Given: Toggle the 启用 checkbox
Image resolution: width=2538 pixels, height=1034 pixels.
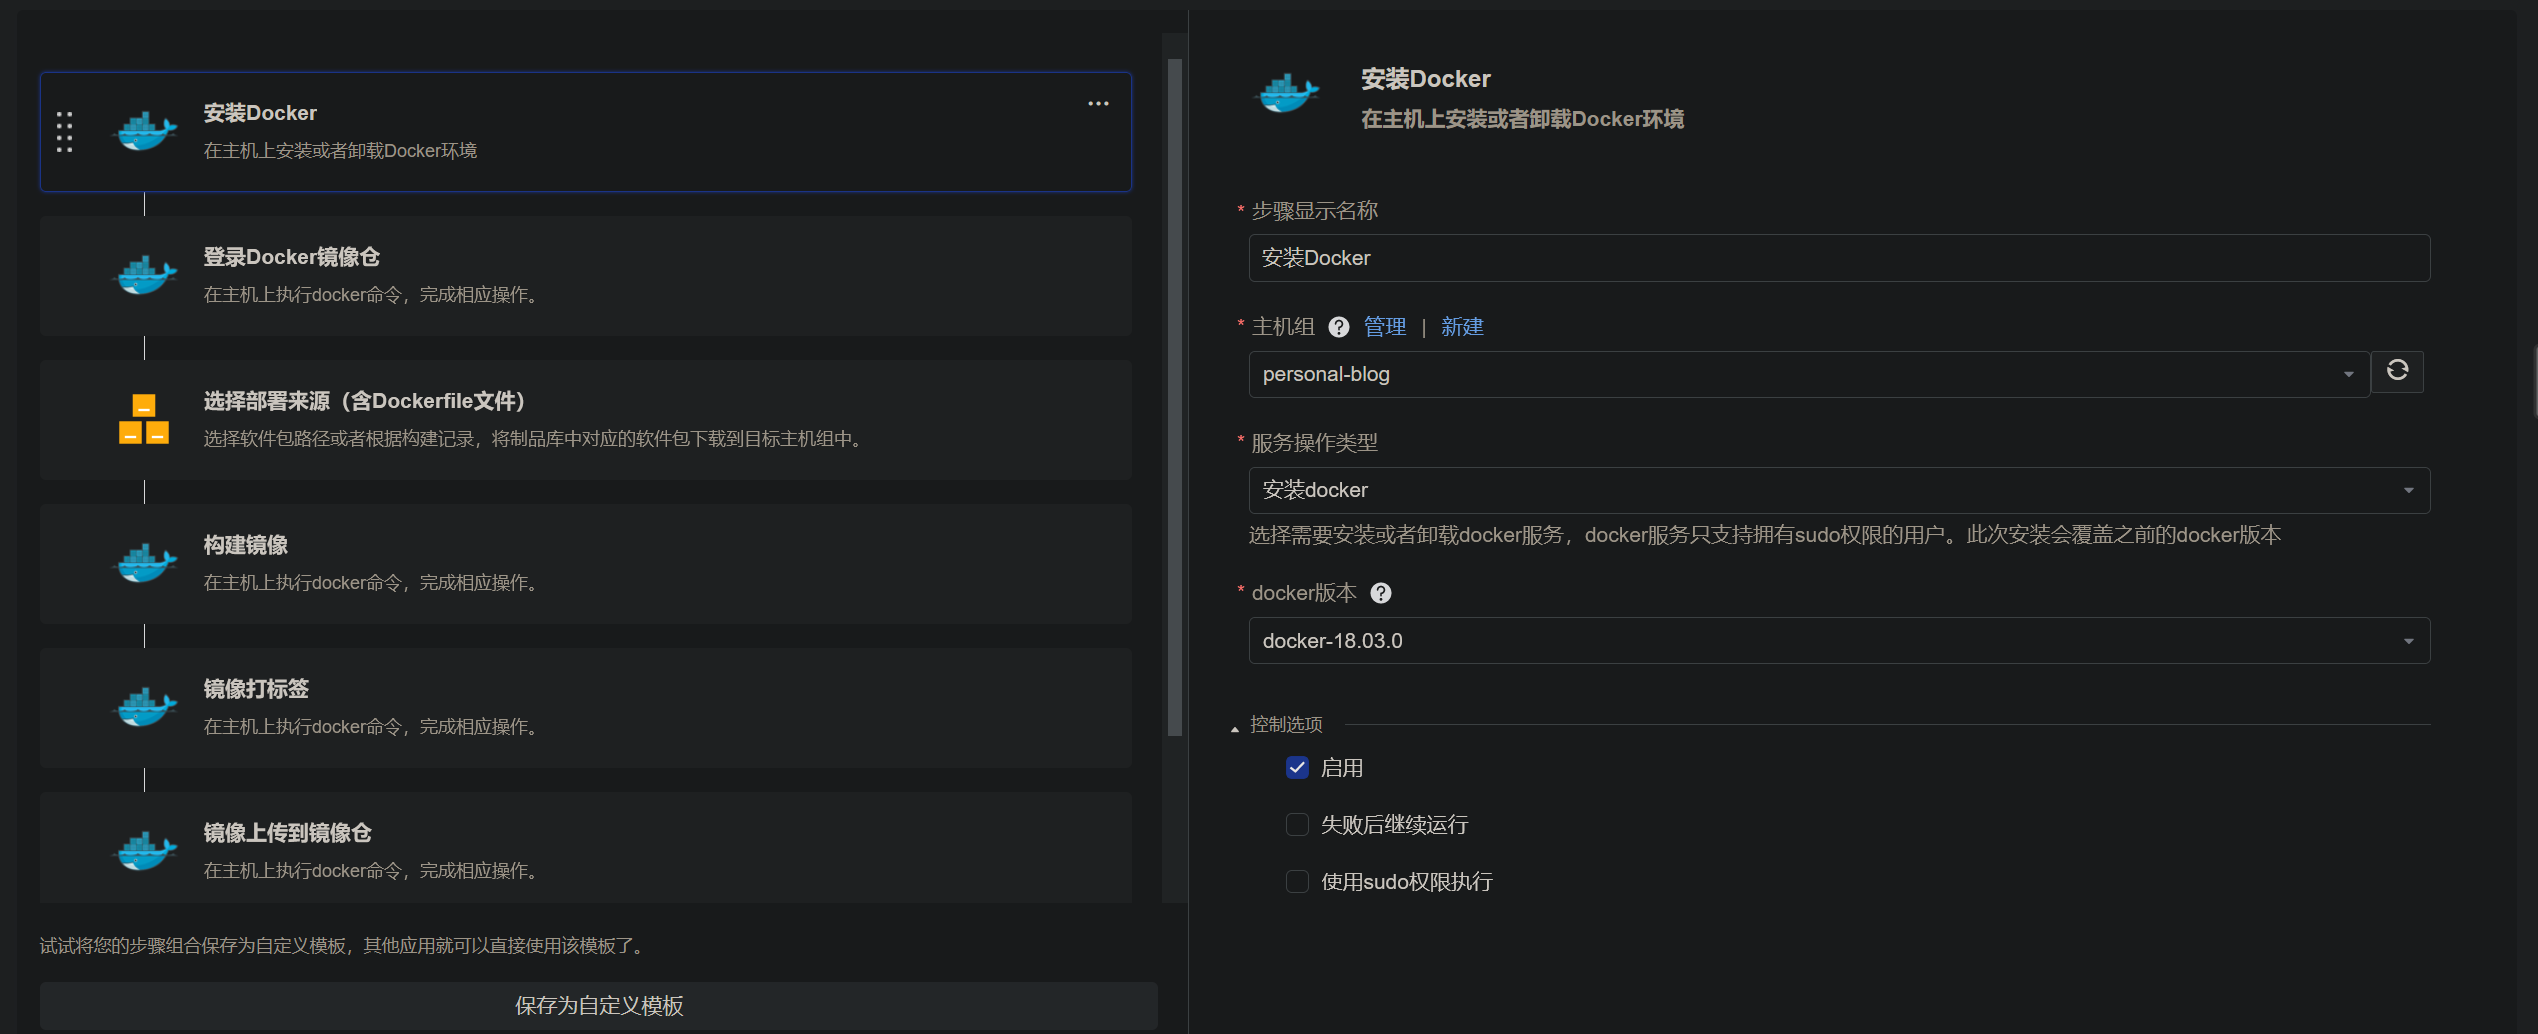Looking at the screenshot, I should pos(1297,767).
